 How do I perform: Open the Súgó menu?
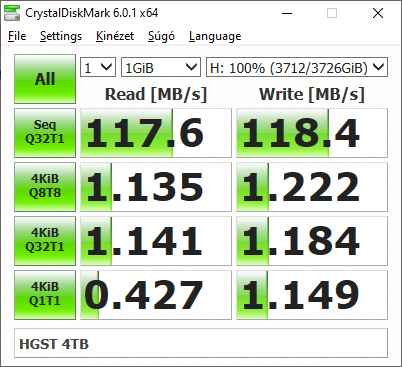161,36
